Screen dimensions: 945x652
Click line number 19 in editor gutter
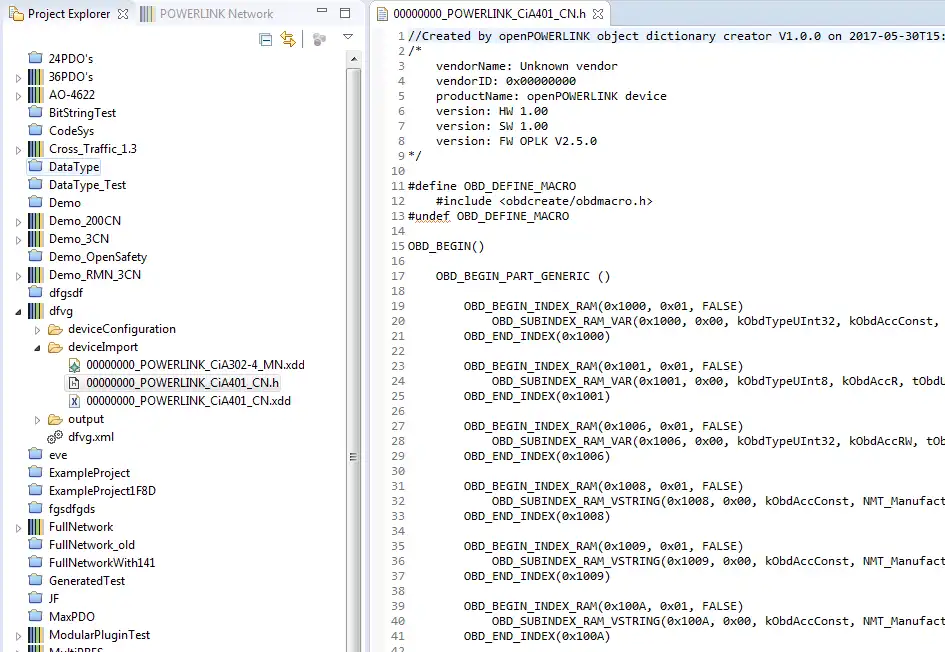(x=398, y=306)
